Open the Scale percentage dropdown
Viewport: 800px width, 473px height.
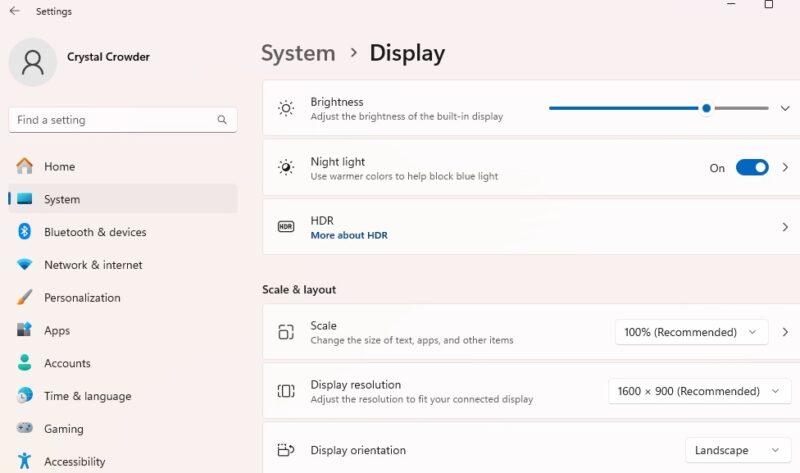(691, 332)
